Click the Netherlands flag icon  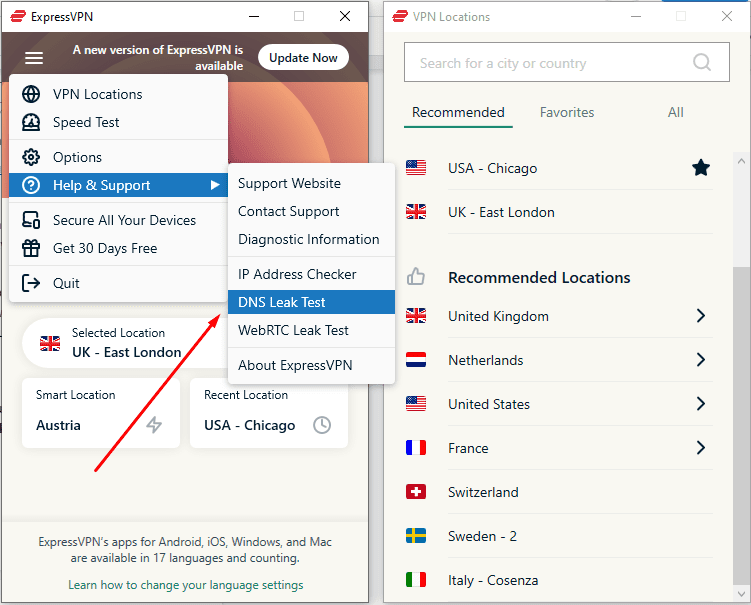pos(416,360)
